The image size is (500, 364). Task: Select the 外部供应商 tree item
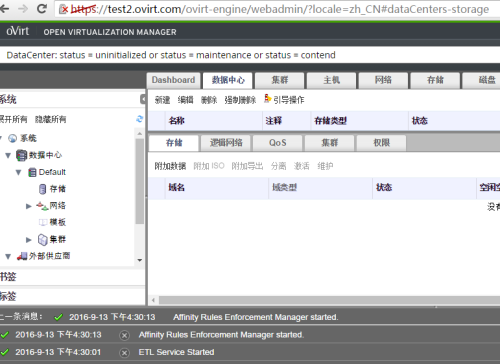(x=49, y=256)
